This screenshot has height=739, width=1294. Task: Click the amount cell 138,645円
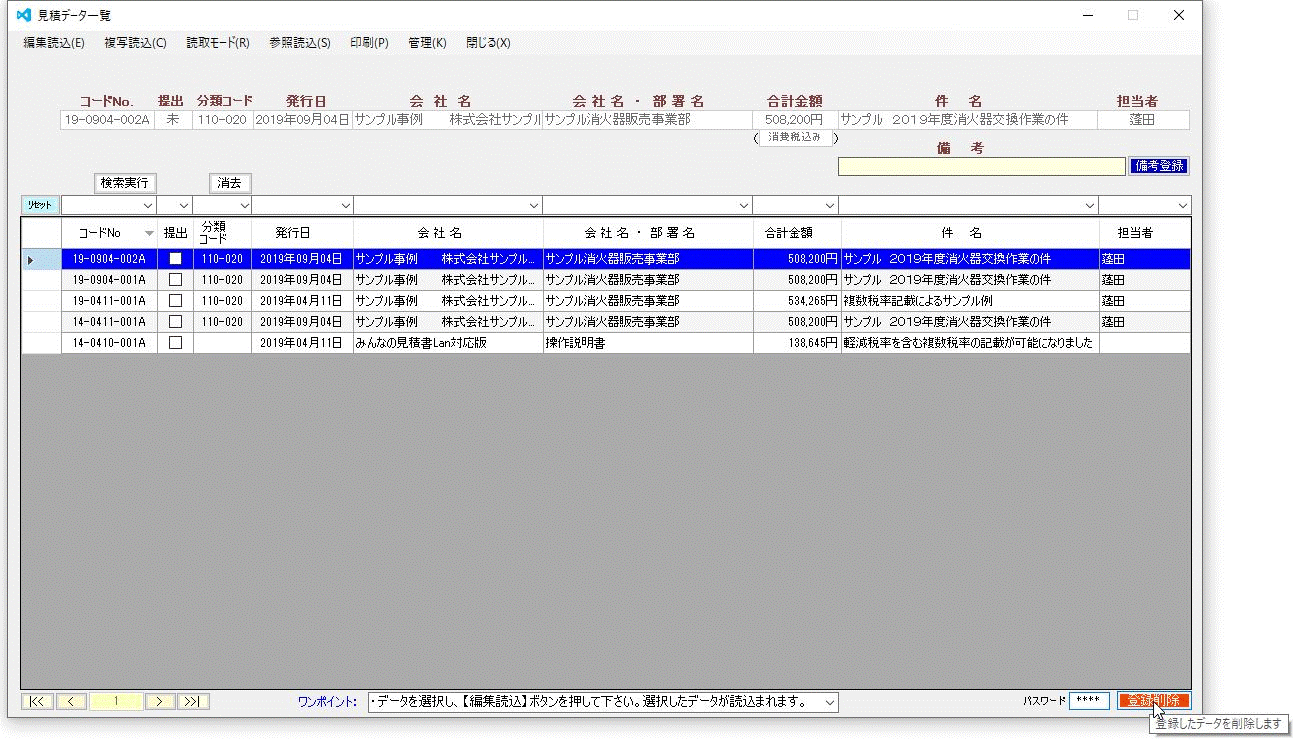[797, 343]
